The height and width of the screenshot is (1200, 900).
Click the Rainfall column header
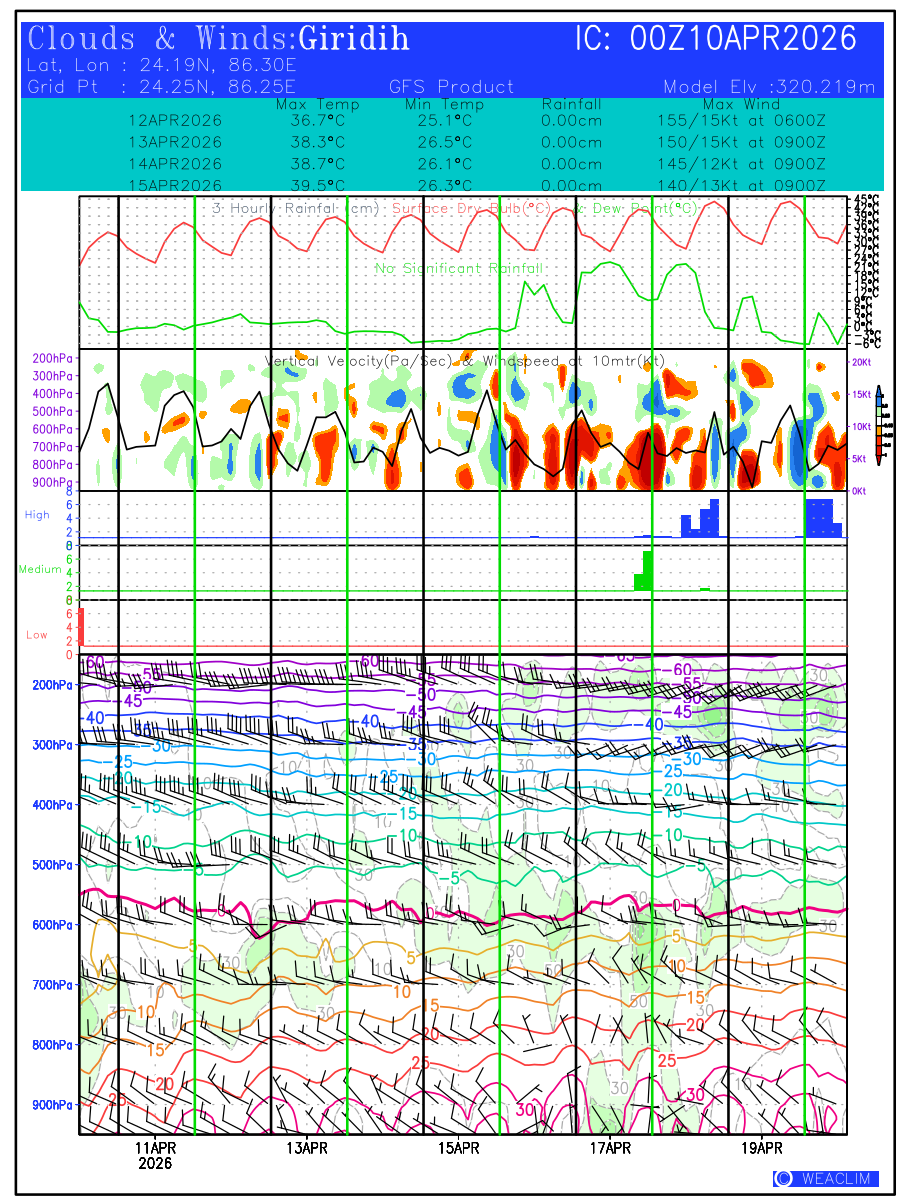click(571, 104)
